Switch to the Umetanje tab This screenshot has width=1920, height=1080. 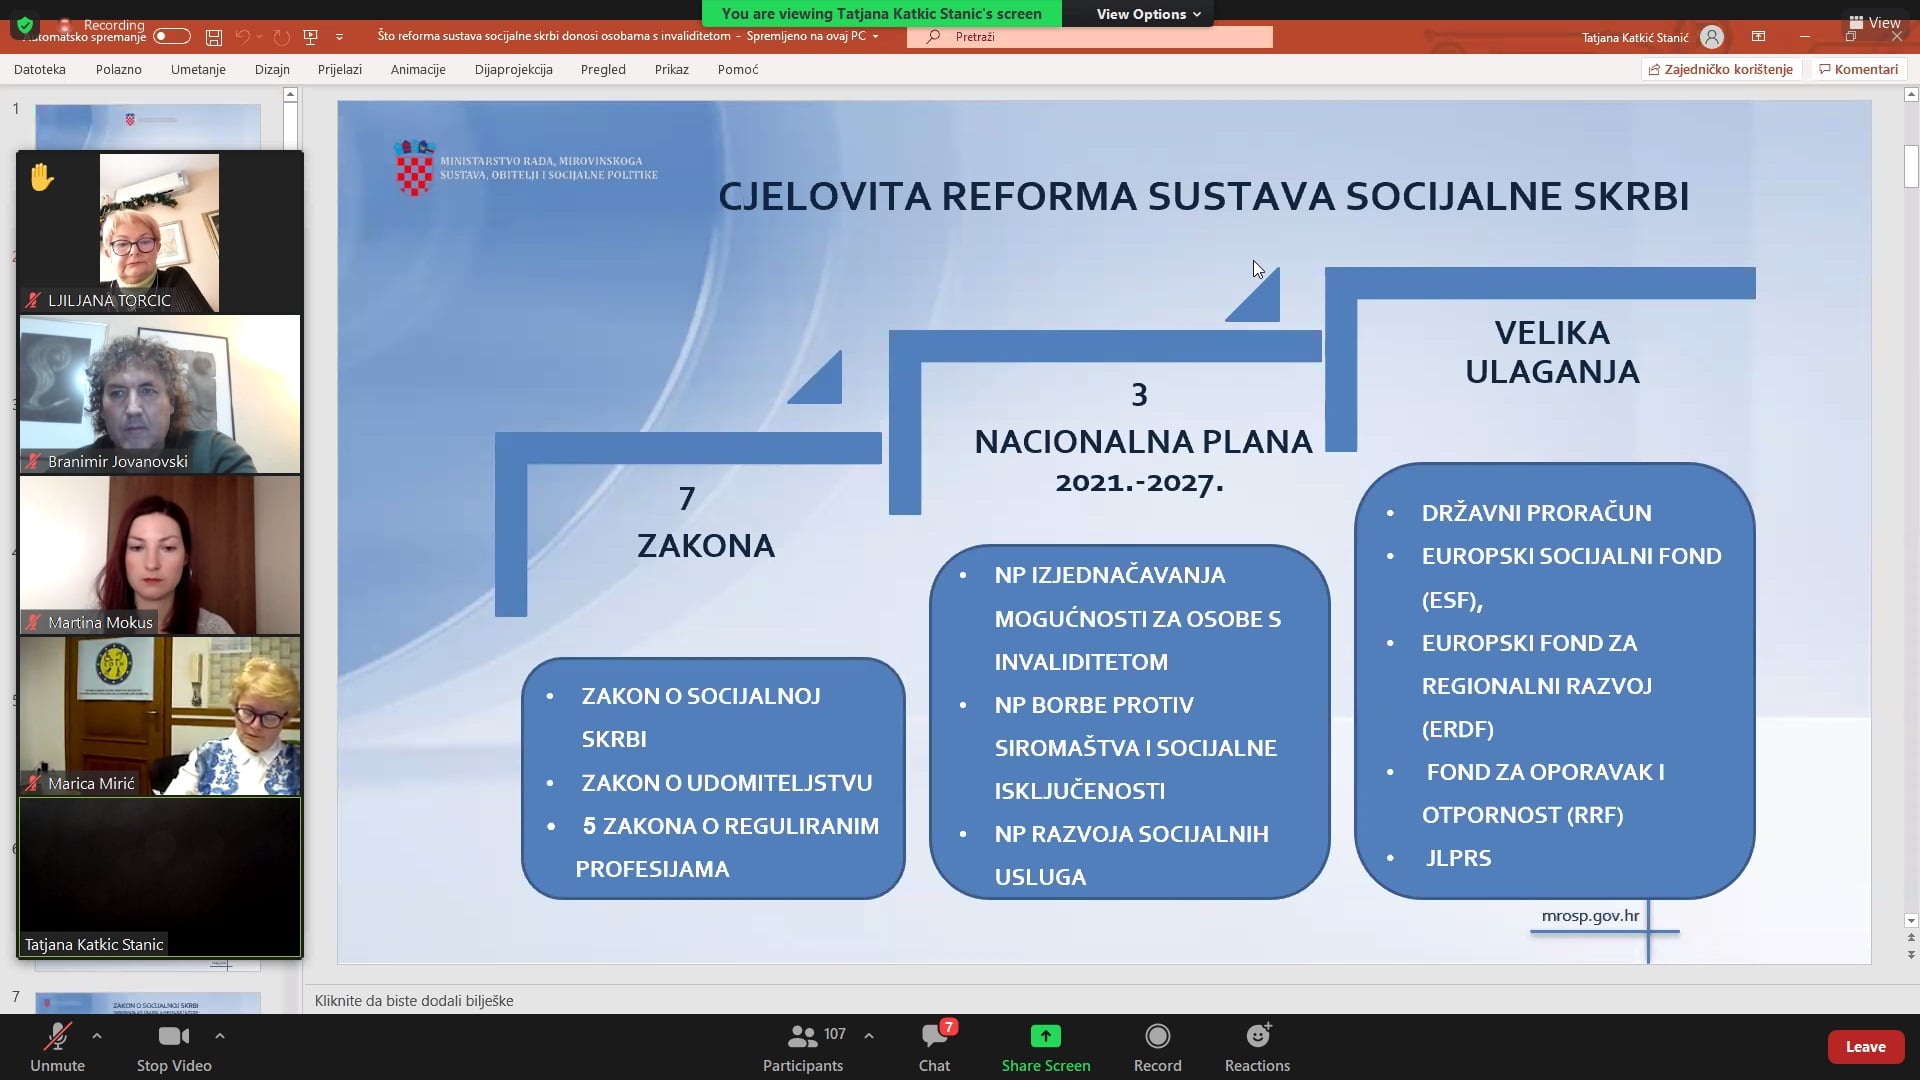point(198,69)
